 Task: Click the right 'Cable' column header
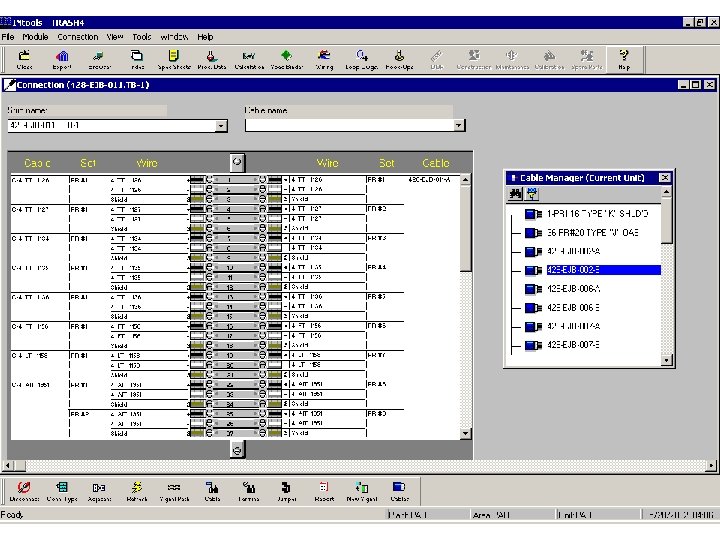click(436, 163)
